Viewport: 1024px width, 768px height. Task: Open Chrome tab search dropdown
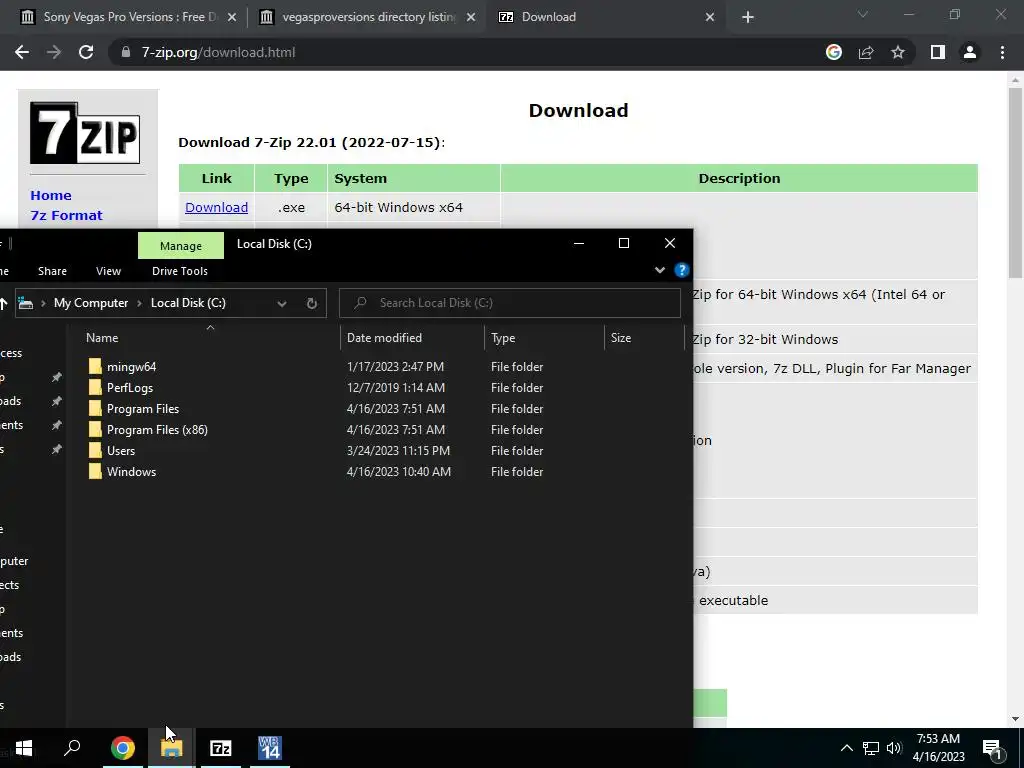pyautogui.click(x=863, y=14)
